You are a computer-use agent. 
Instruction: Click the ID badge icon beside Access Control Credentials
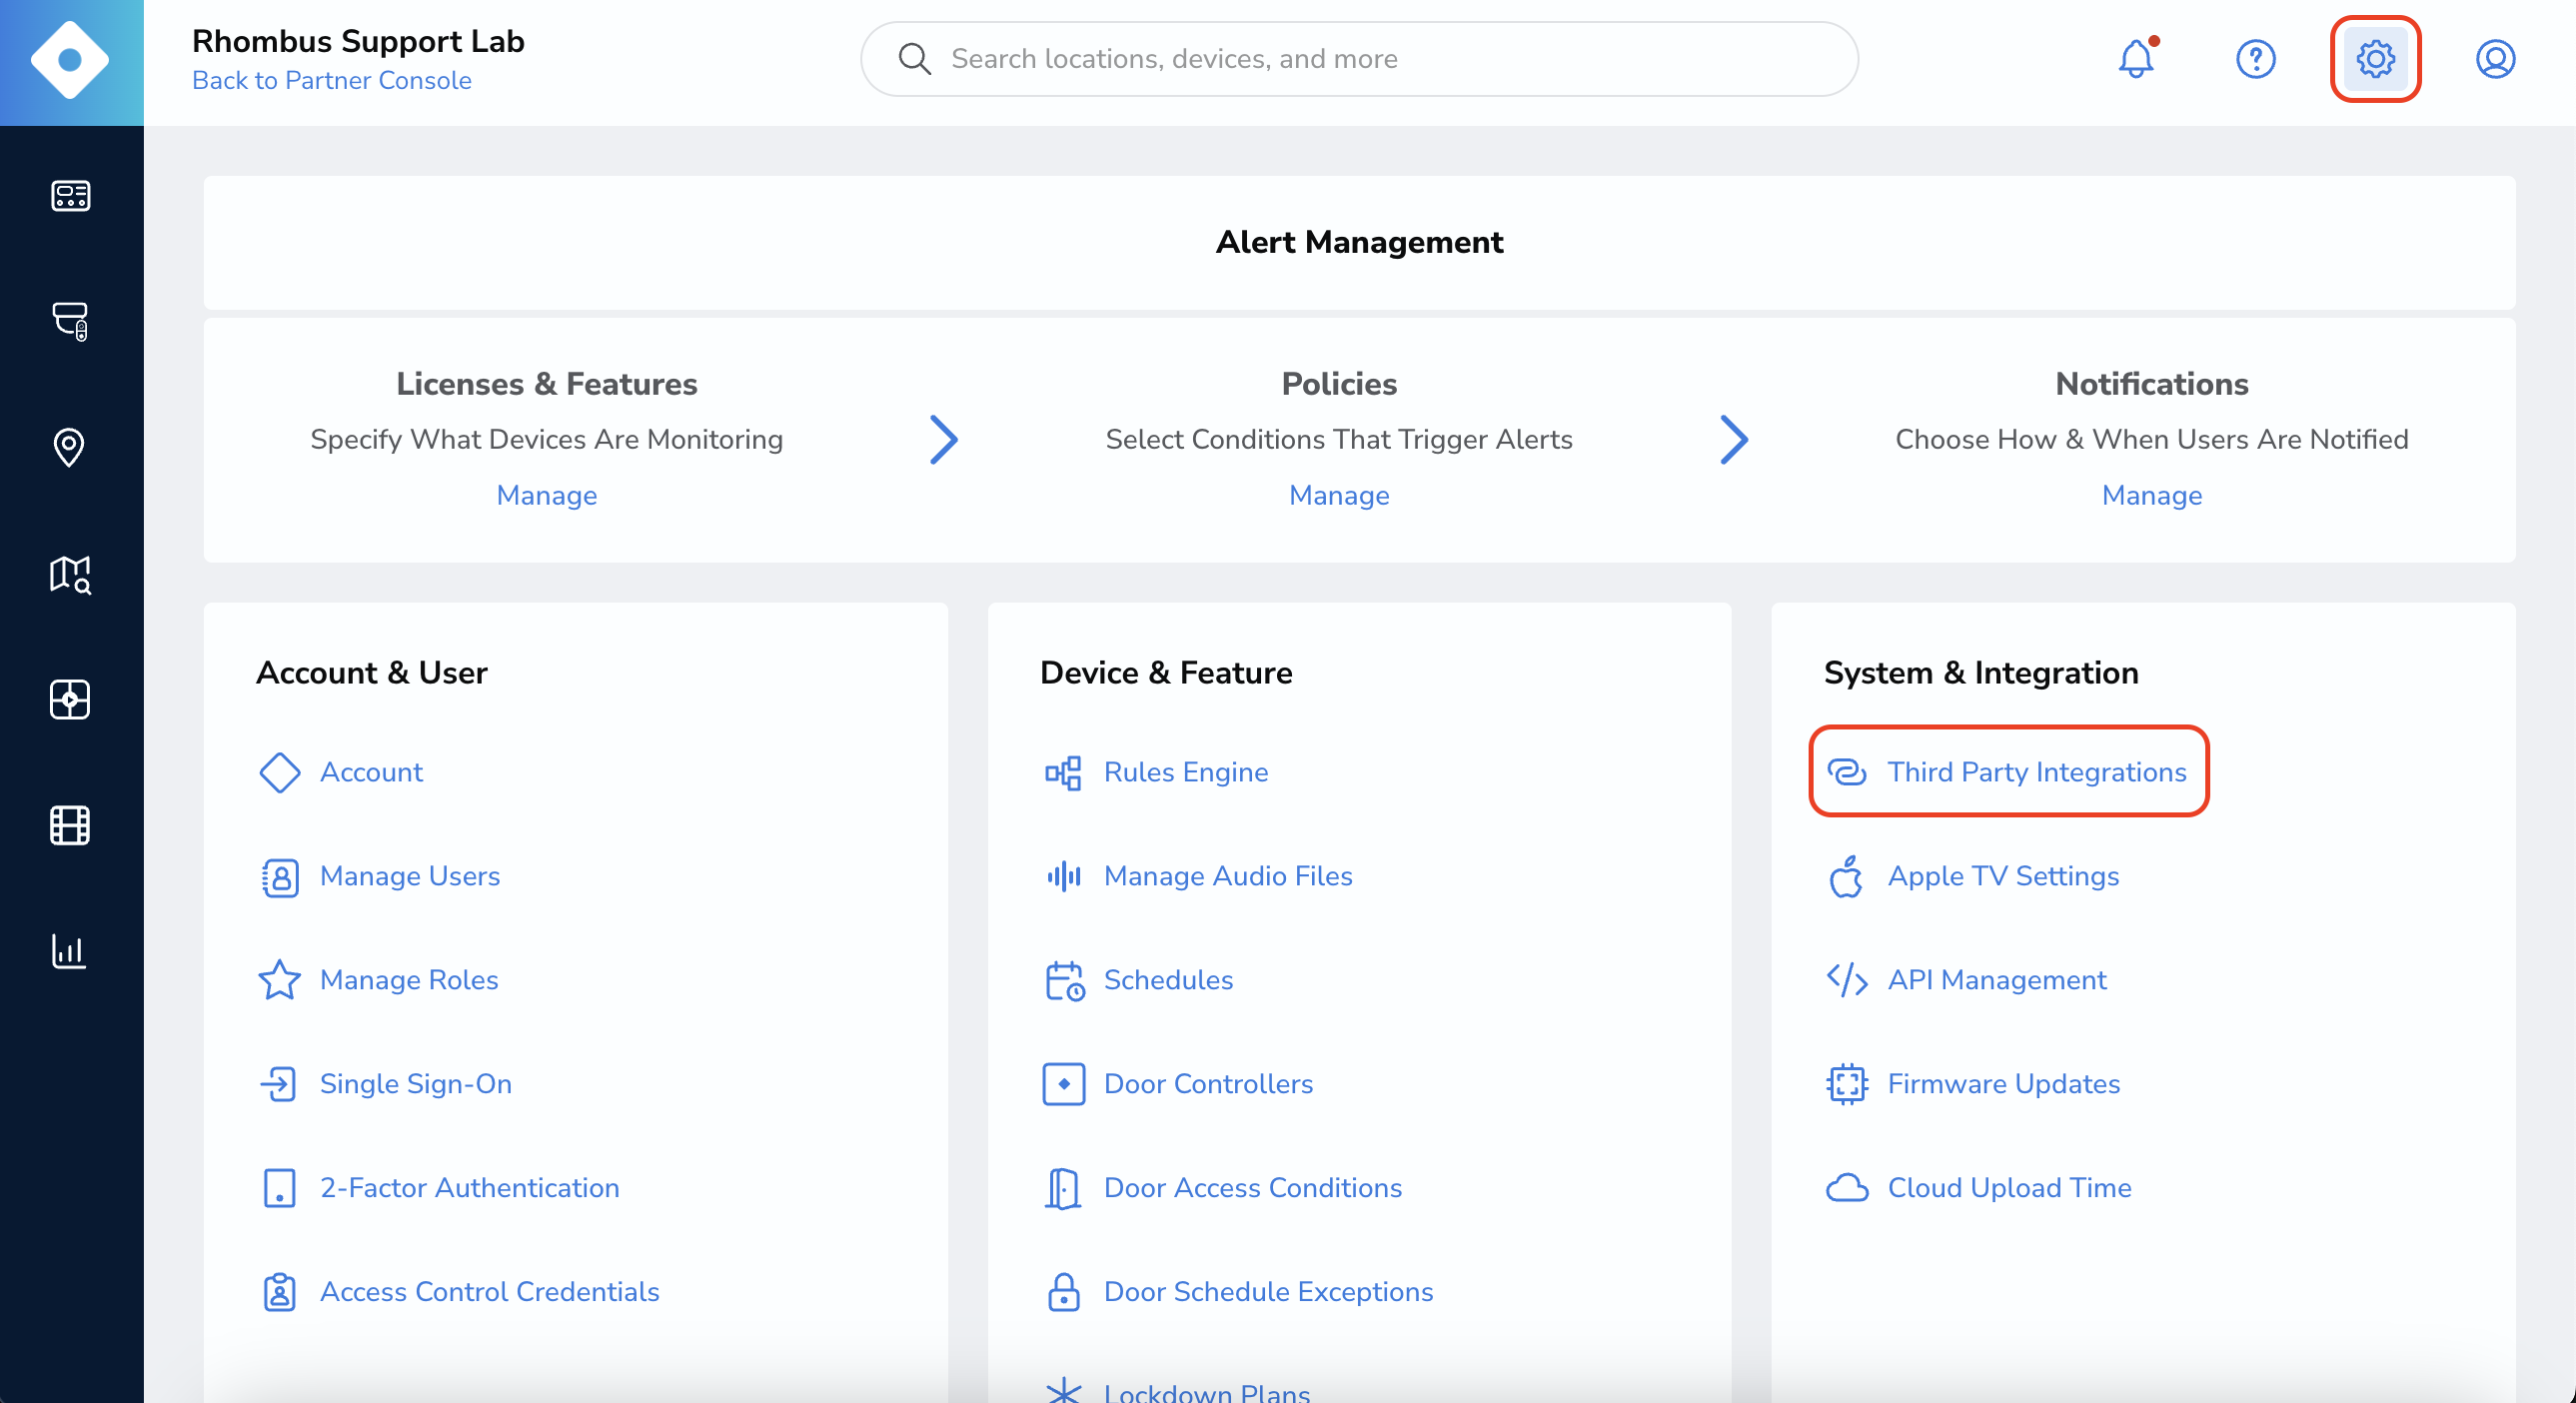tap(280, 1292)
